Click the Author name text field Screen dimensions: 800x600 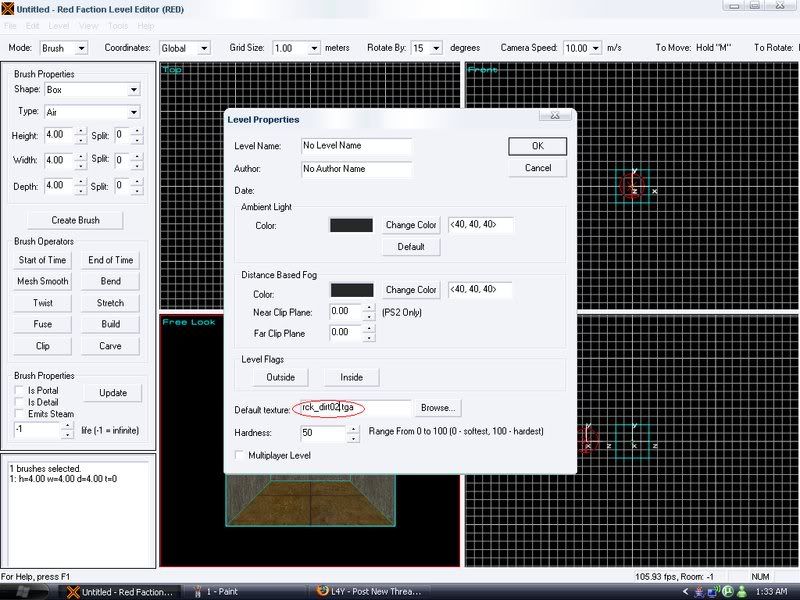click(x=356, y=169)
